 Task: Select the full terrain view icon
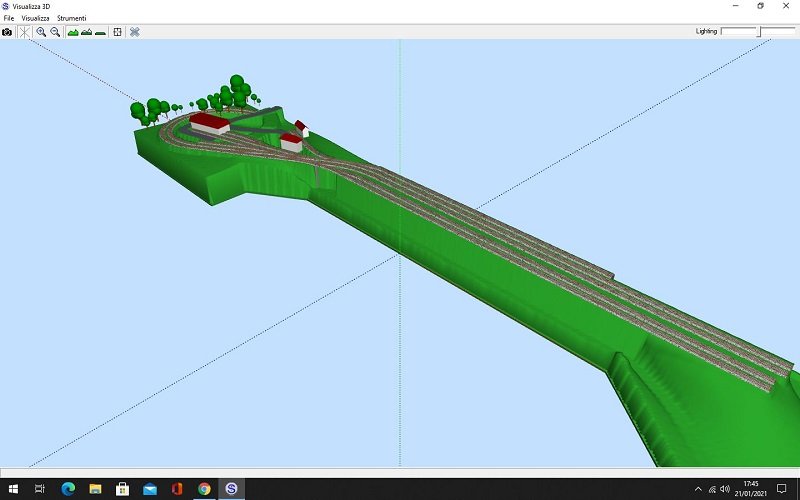(73, 32)
